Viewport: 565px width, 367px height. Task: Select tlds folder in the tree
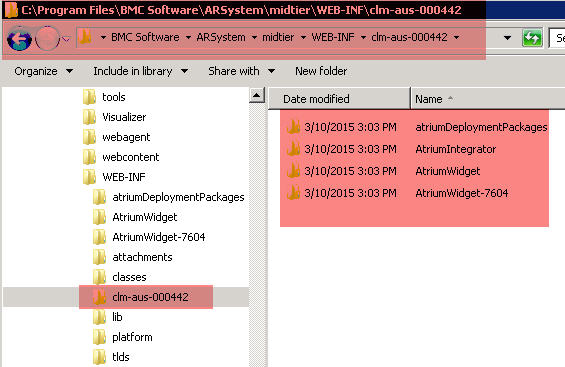(x=120, y=357)
